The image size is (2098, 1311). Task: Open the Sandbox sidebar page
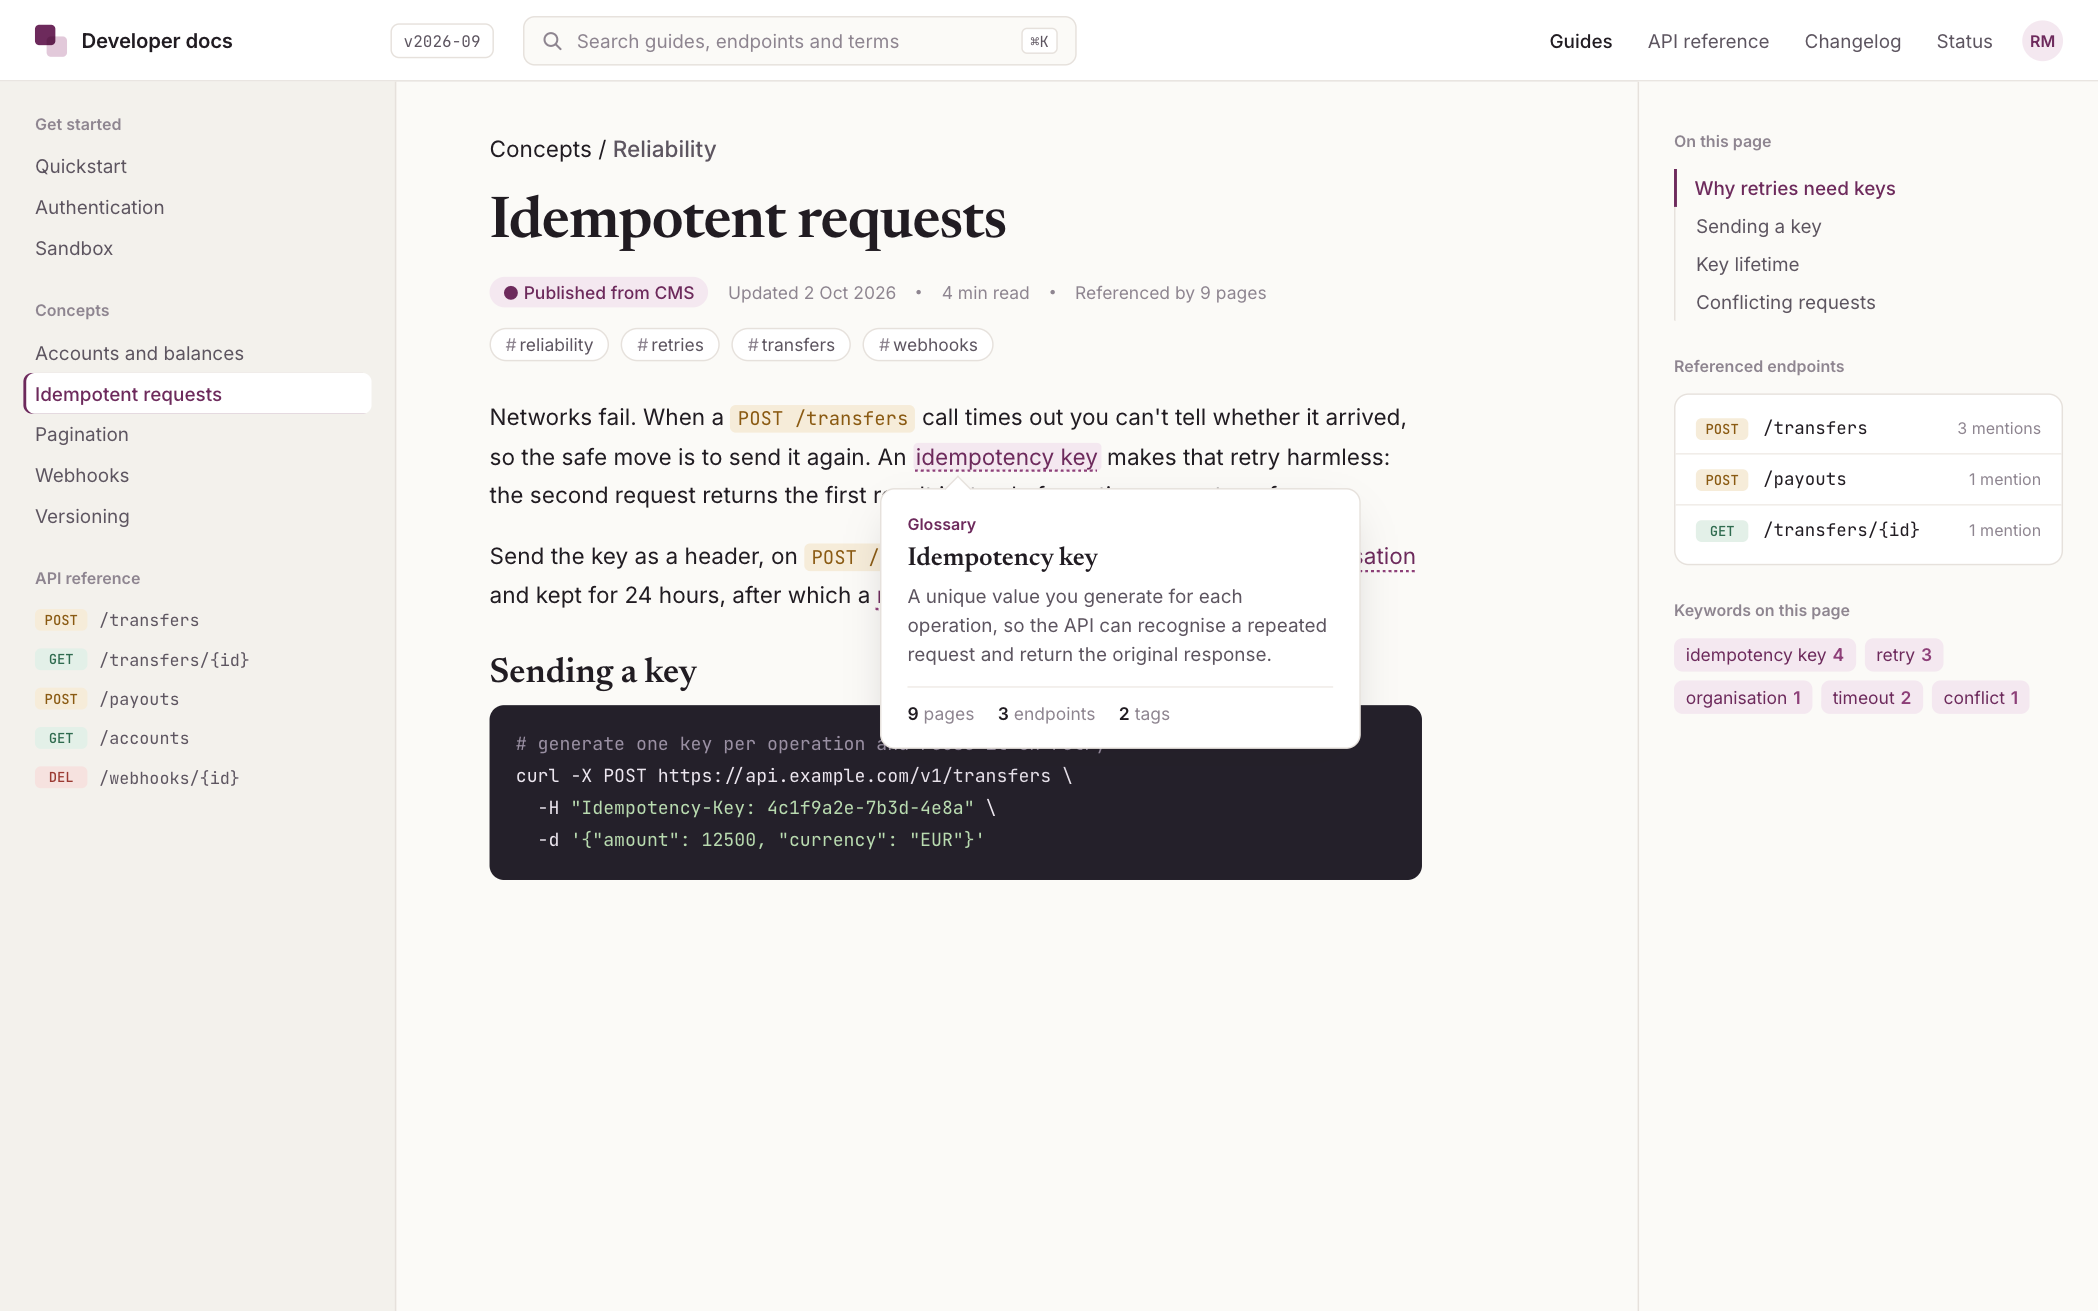click(x=74, y=248)
